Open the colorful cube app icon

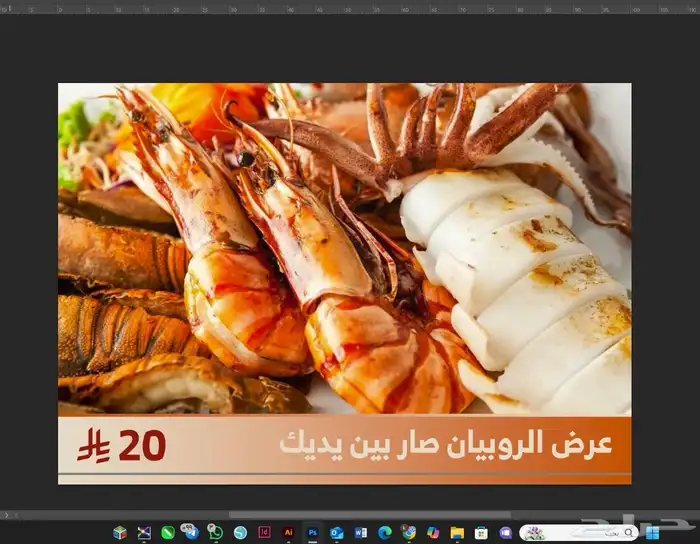(120, 532)
